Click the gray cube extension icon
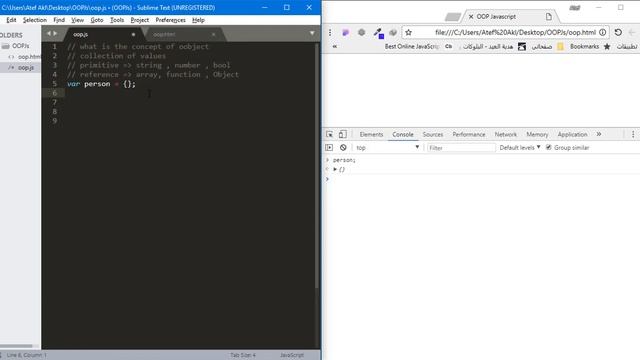This screenshot has height=360, width=640. pos(393,33)
